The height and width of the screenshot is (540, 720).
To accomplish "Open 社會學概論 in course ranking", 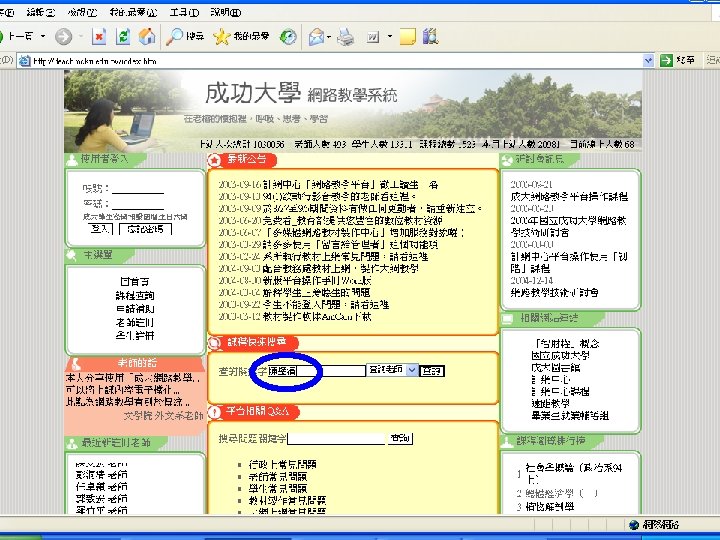I will pyautogui.click(x=574, y=473).
